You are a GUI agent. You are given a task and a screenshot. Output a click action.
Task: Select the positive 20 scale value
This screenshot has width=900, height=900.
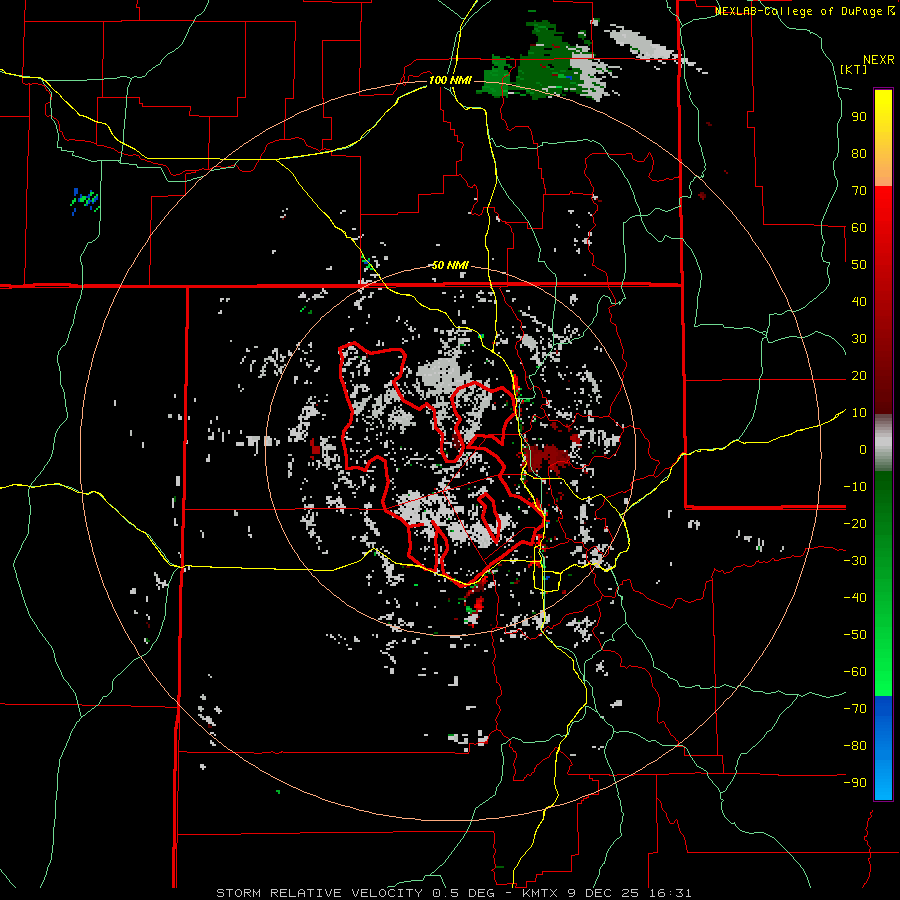click(x=859, y=375)
